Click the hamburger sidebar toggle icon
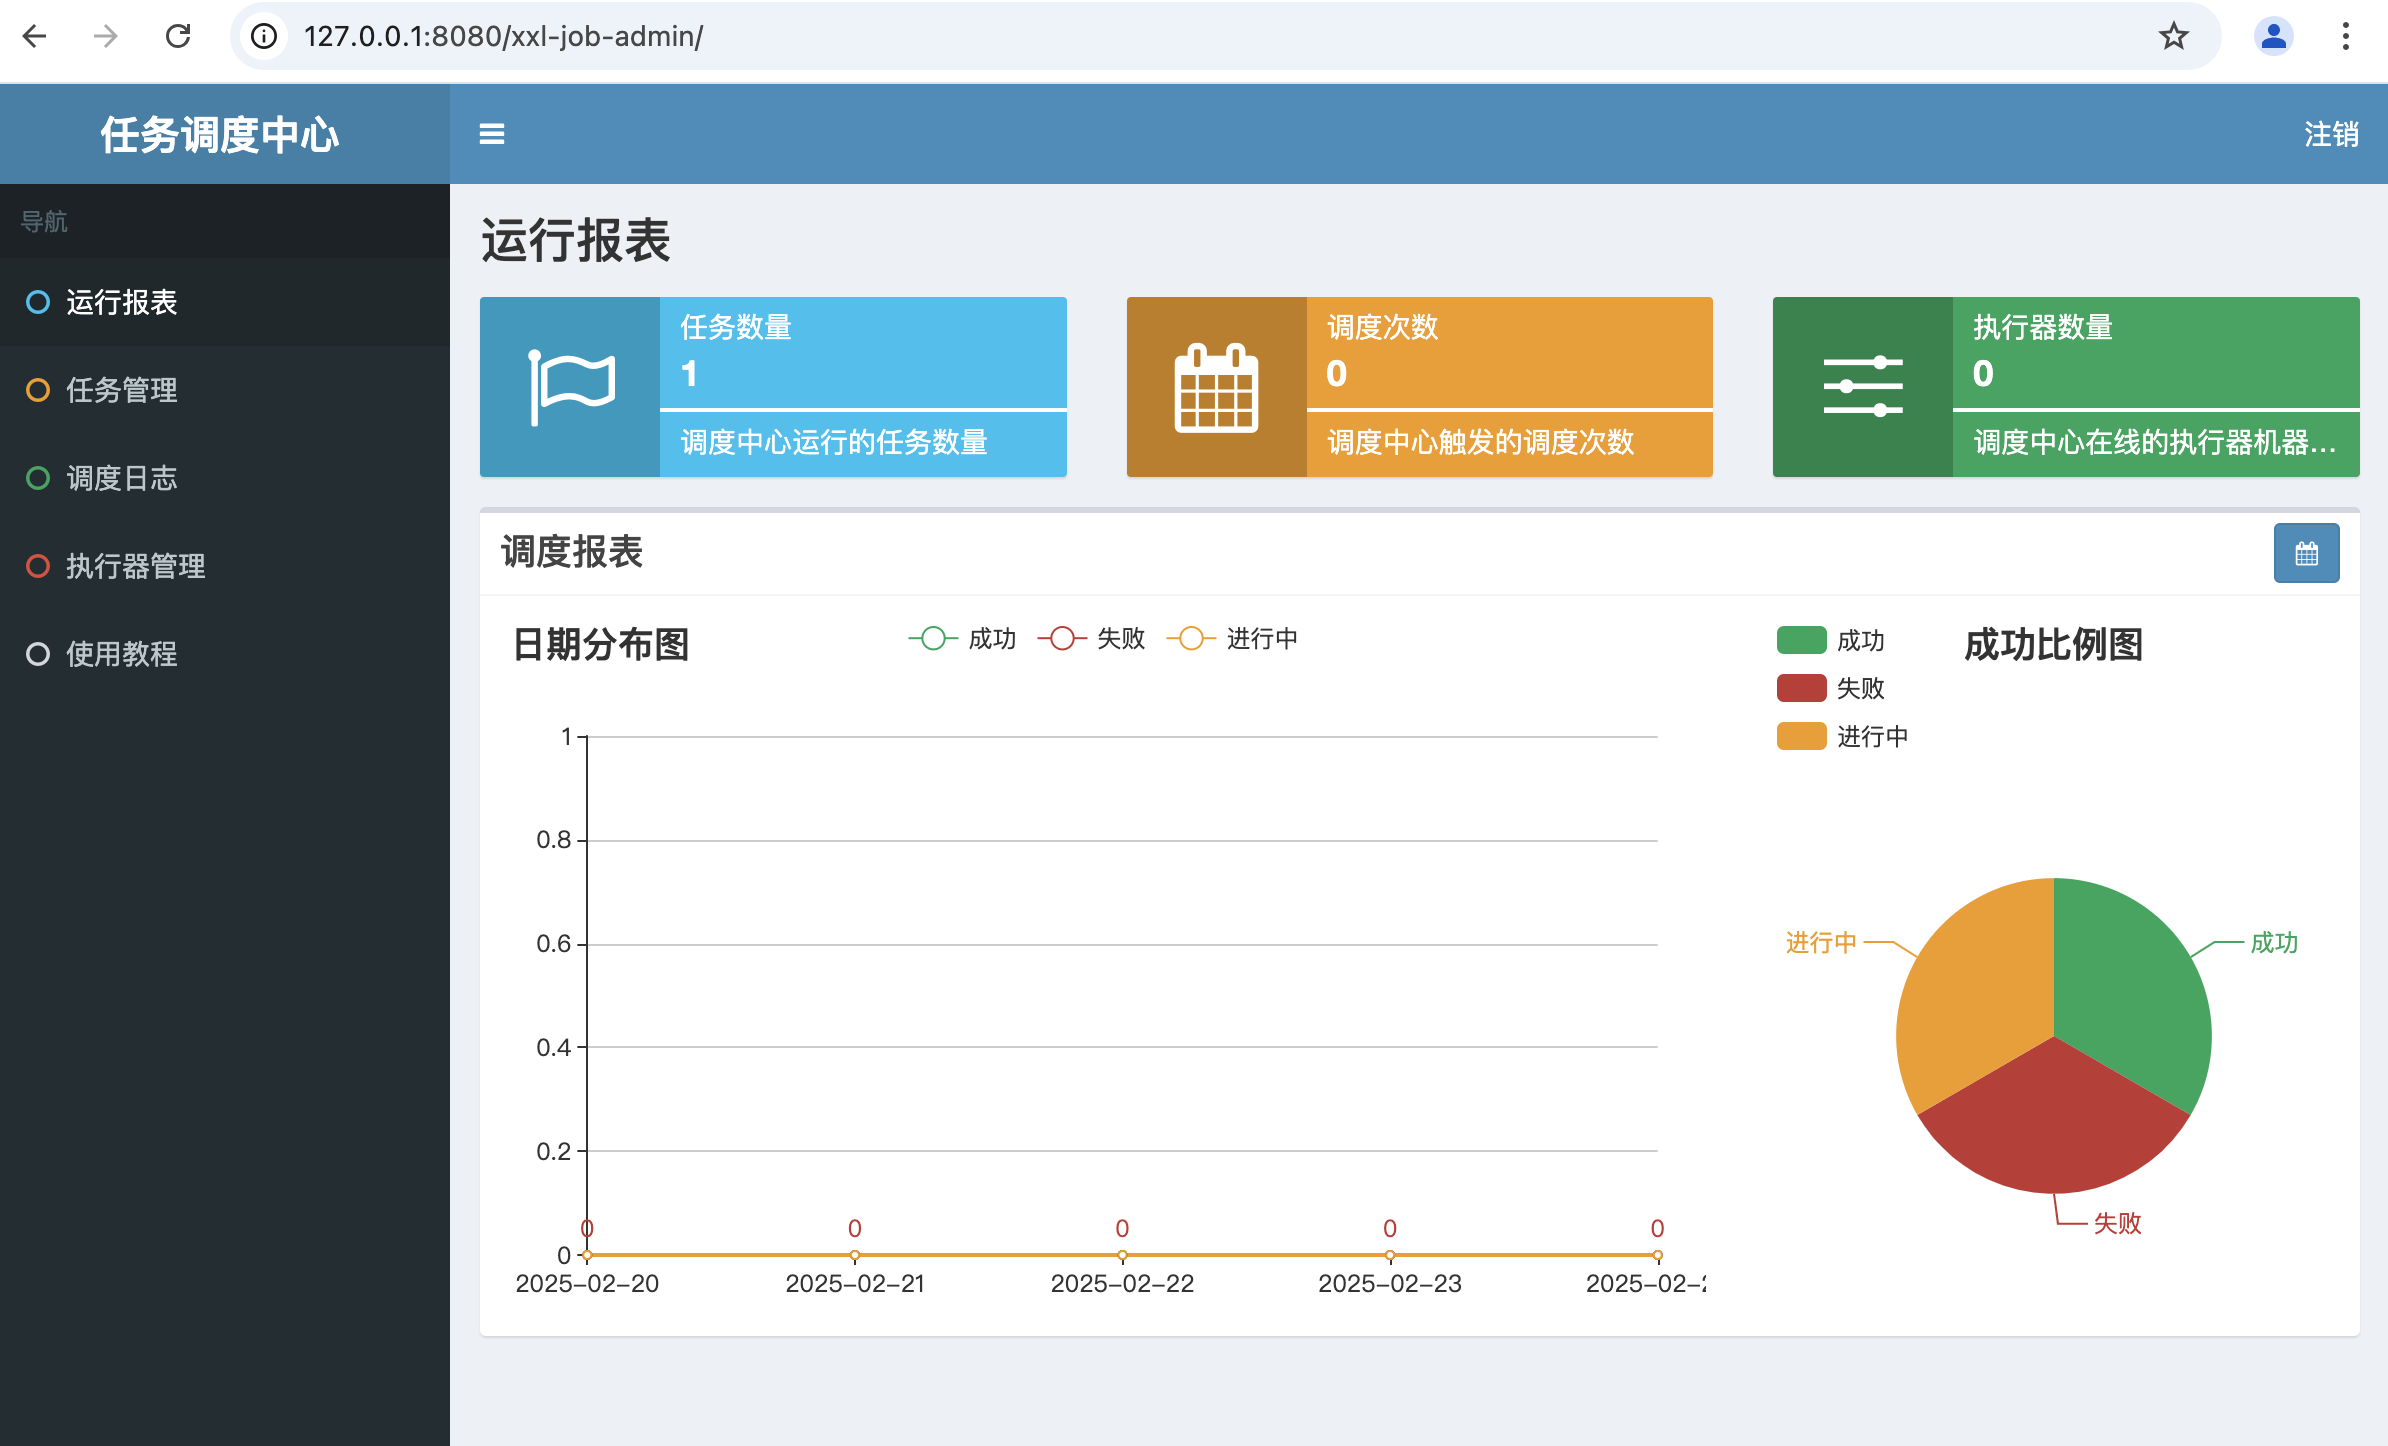The width and height of the screenshot is (2388, 1446). (491, 134)
